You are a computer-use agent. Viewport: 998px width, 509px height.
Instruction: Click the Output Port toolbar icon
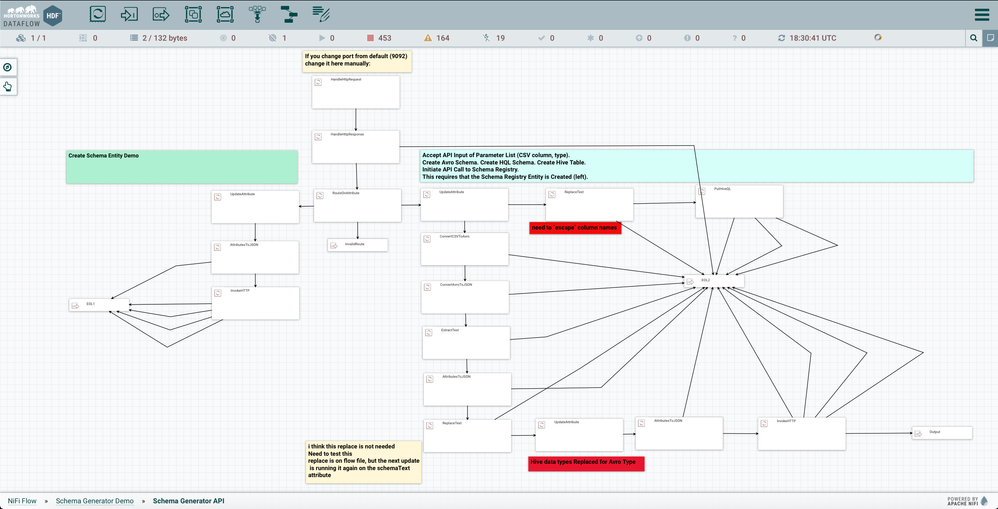pos(161,14)
